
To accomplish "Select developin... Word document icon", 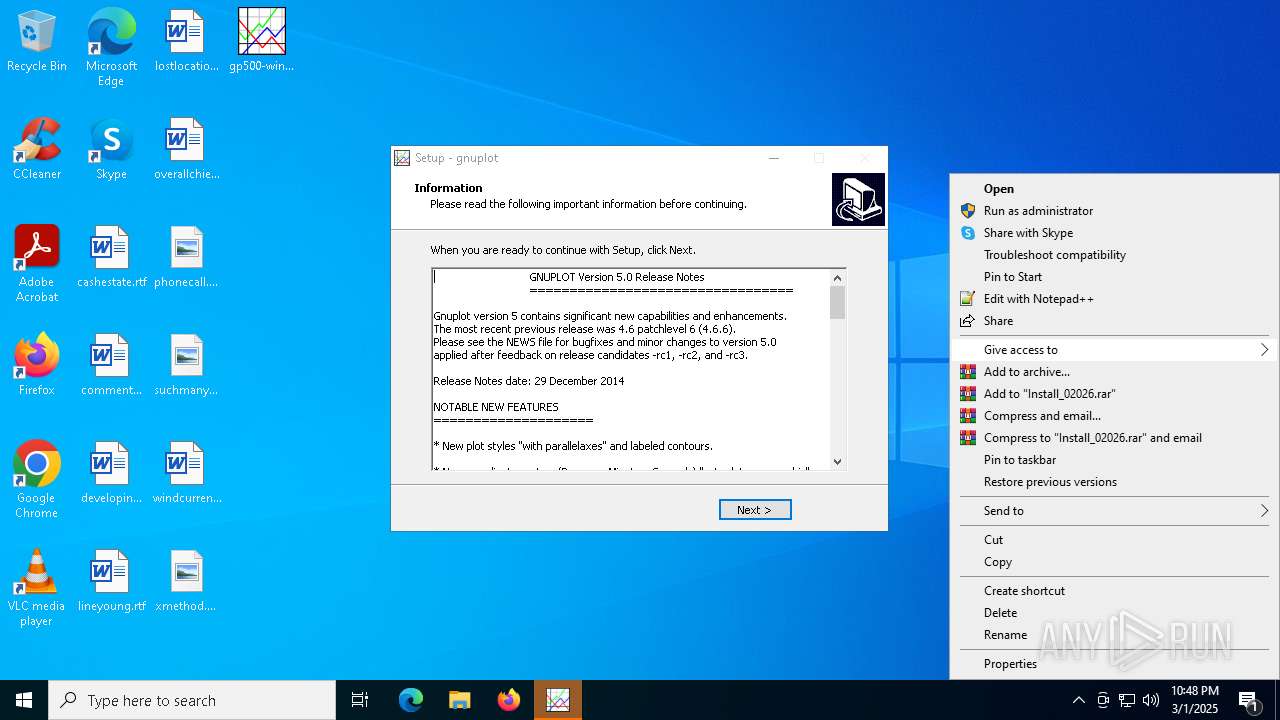I will (x=111, y=473).
